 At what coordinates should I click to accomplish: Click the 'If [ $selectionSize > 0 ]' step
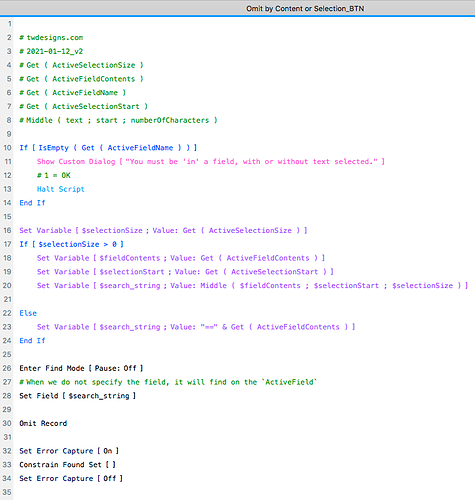click(x=71, y=244)
